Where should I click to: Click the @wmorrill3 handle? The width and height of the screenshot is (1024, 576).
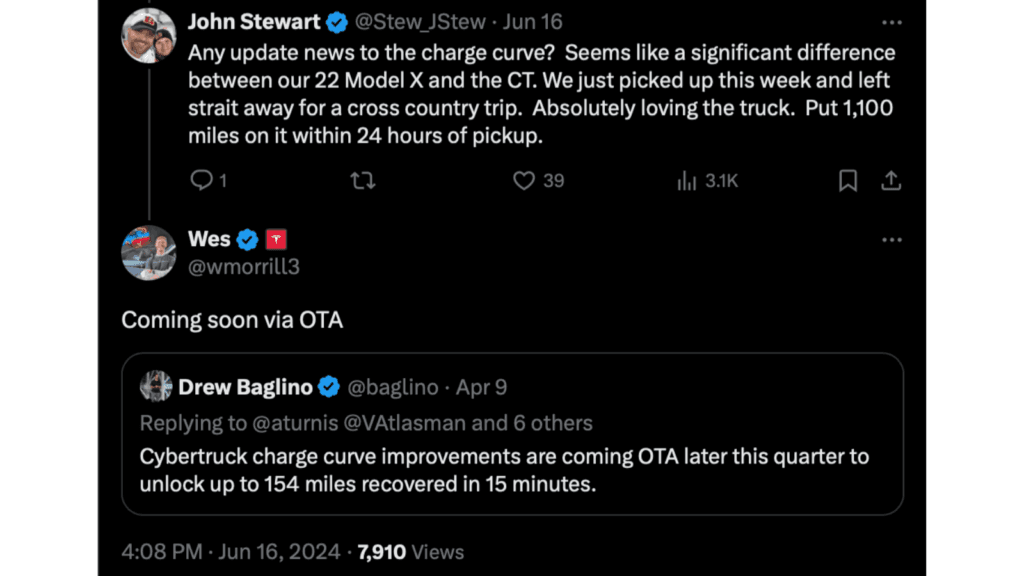[x=244, y=266]
